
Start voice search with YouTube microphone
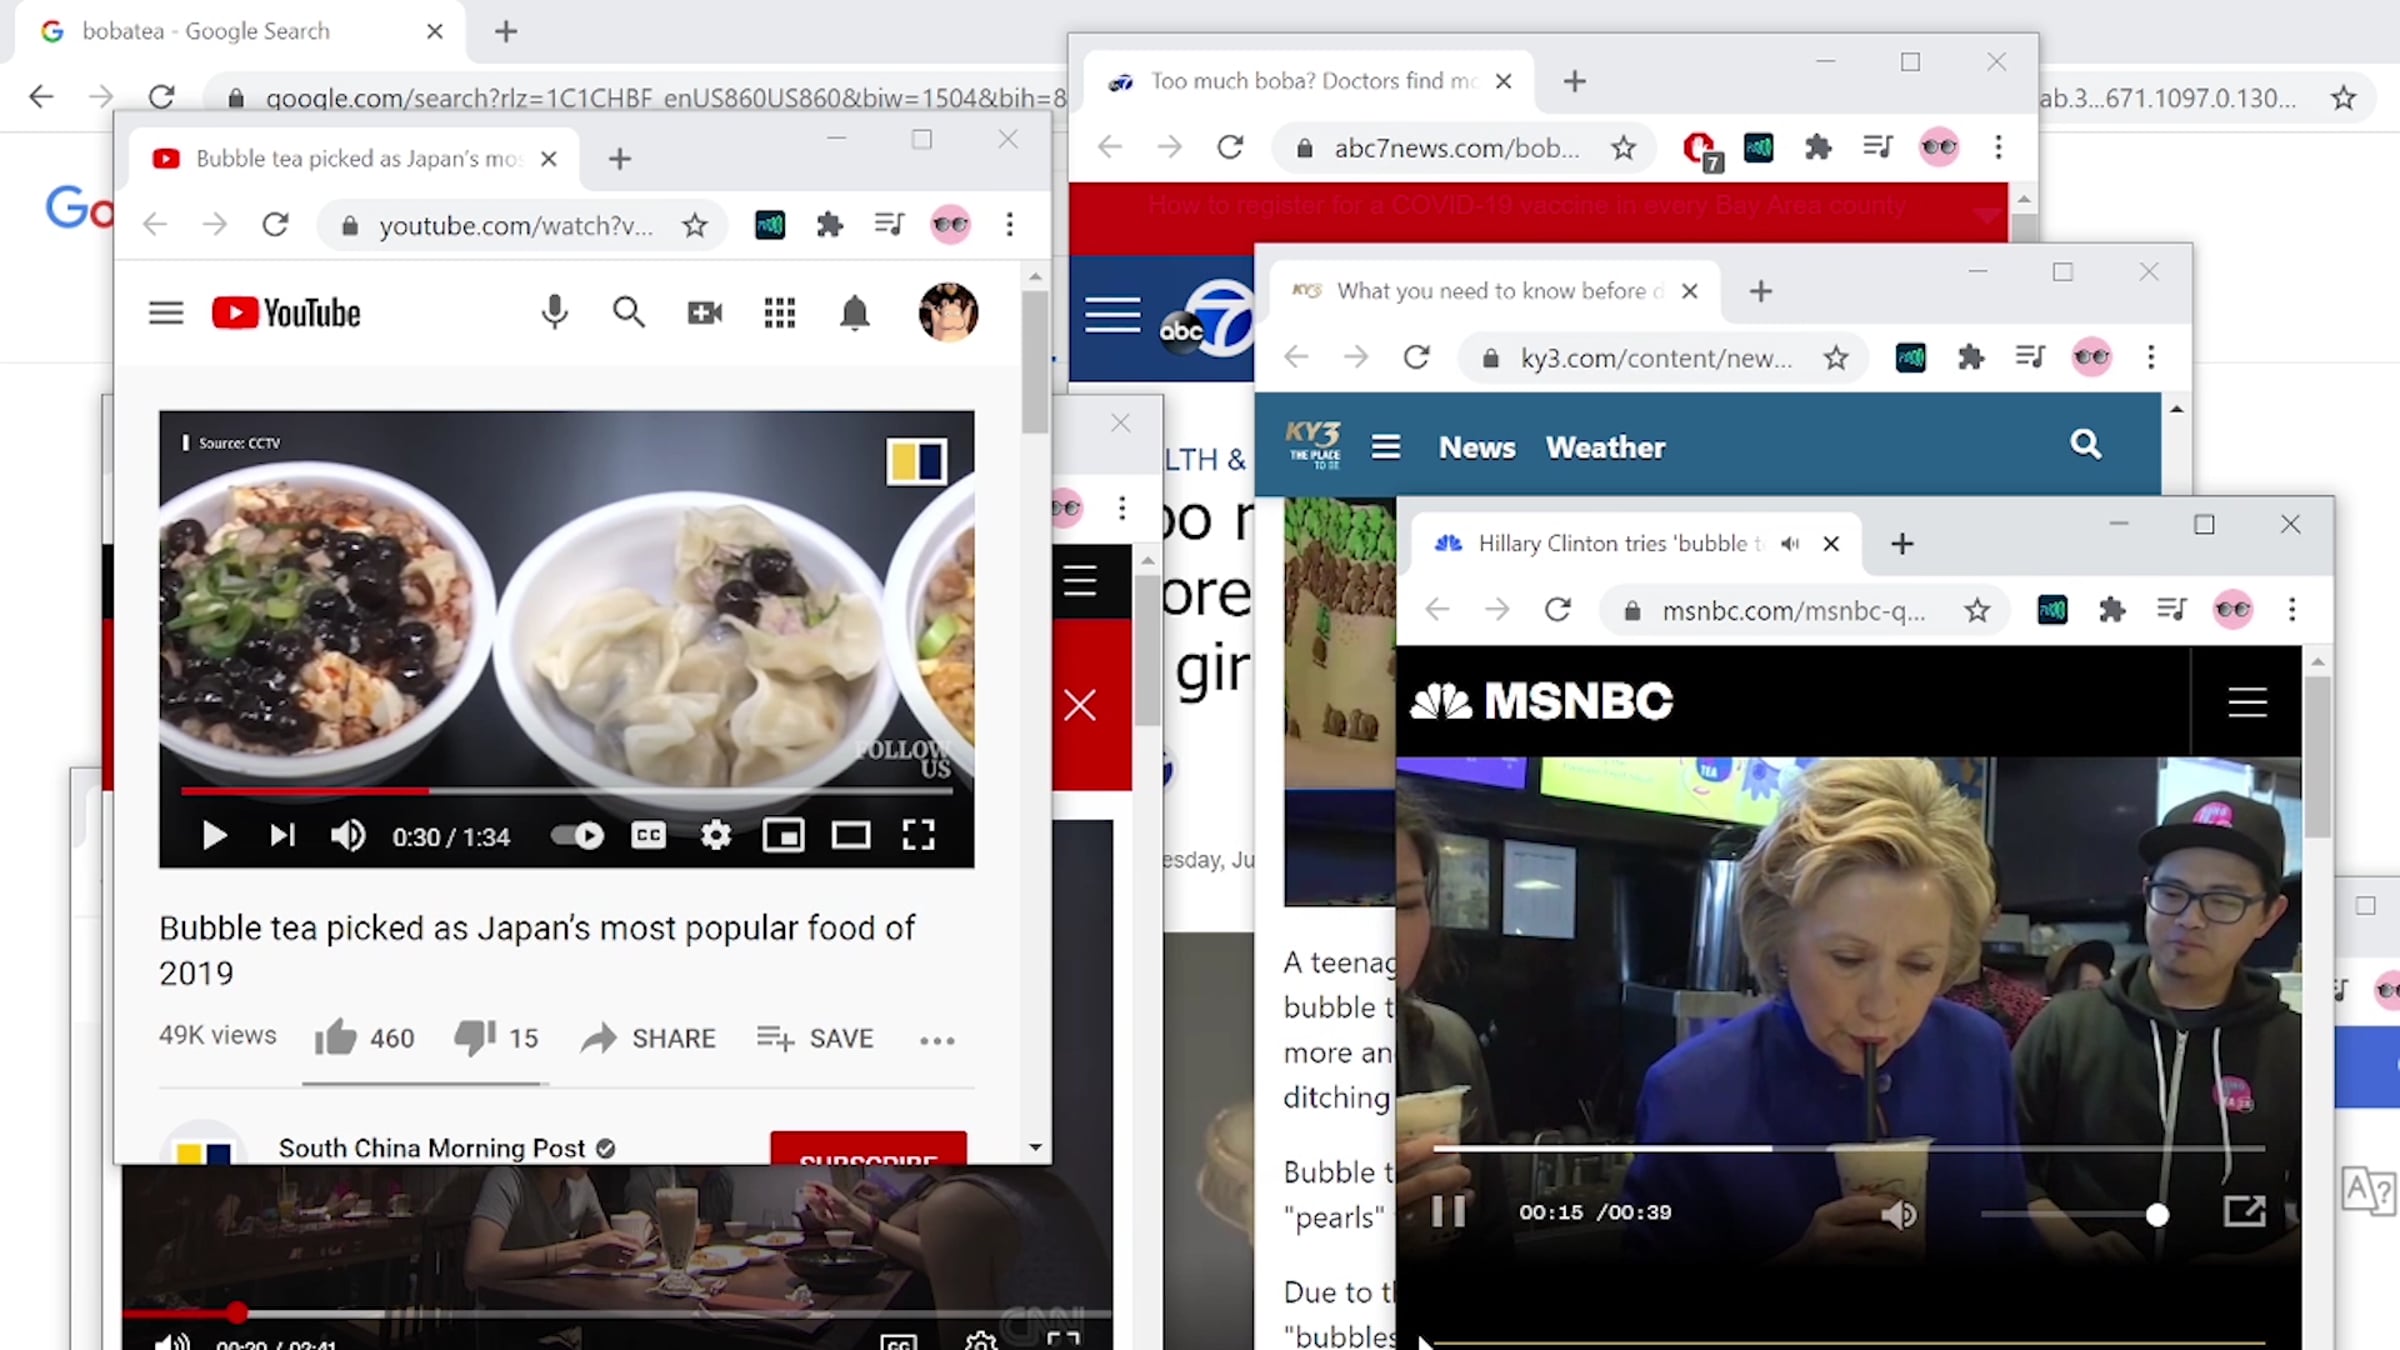click(554, 313)
